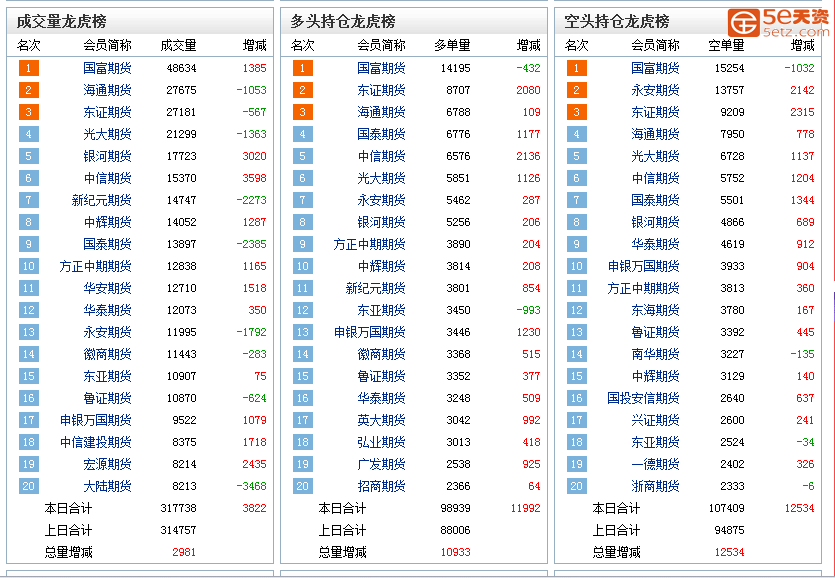The height and width of the screenshot is (578, 835).
Task: Click rank 10 badge in 多头持仓龙虎榜
Action: pos(302,266)
